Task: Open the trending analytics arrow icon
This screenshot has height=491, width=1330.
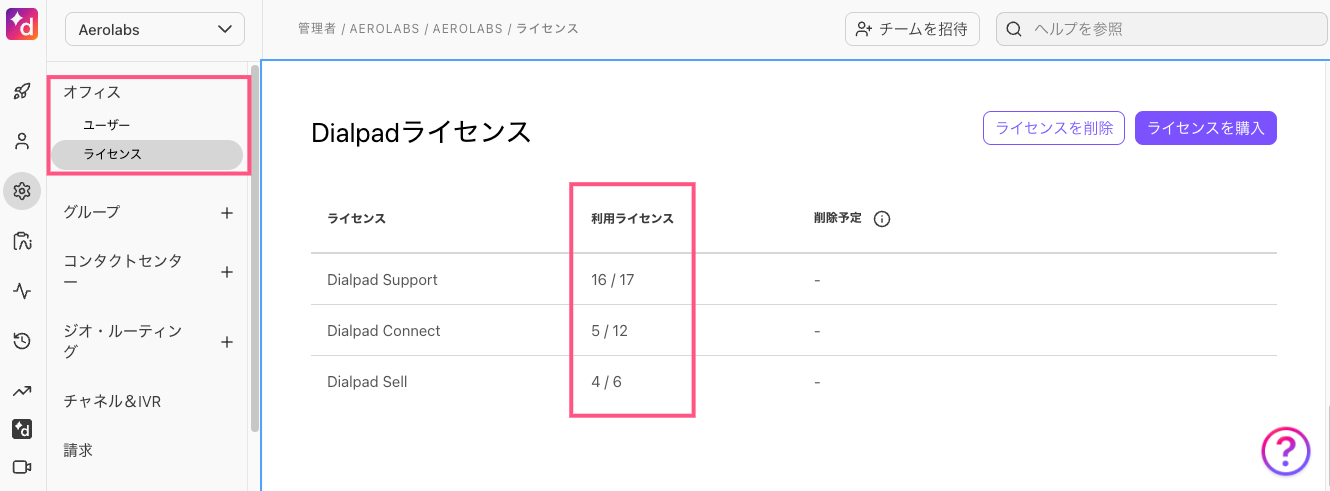Action: (22, 391)
